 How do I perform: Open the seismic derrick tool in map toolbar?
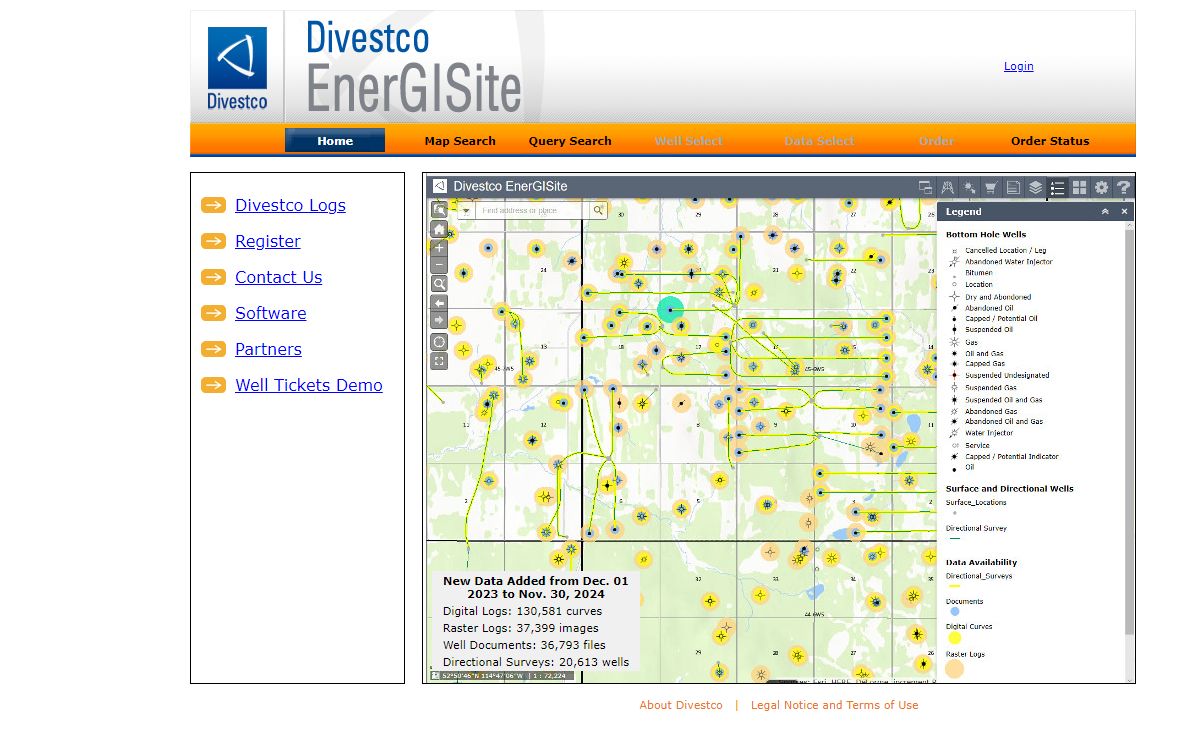click(x=948, y=187)
